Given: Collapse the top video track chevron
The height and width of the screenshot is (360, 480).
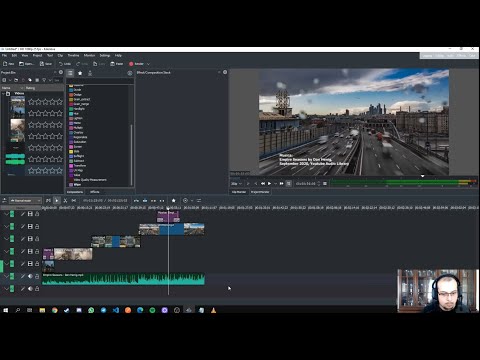Looking at the screenshot, I should tap(6, 214).
